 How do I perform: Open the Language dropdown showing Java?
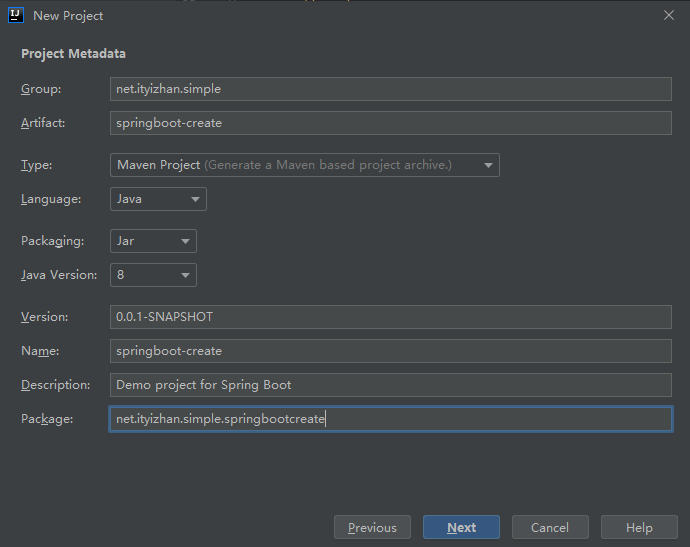point(158,199)
